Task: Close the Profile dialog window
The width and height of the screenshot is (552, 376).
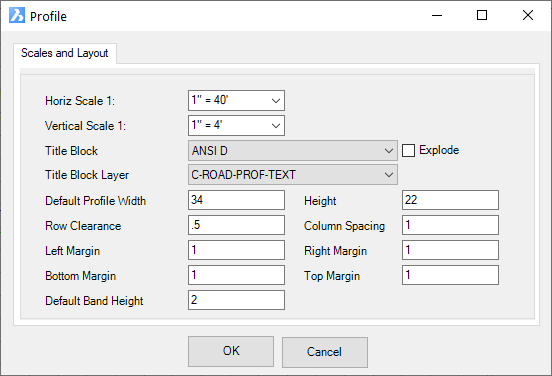Action: click(x=528, y=15)
